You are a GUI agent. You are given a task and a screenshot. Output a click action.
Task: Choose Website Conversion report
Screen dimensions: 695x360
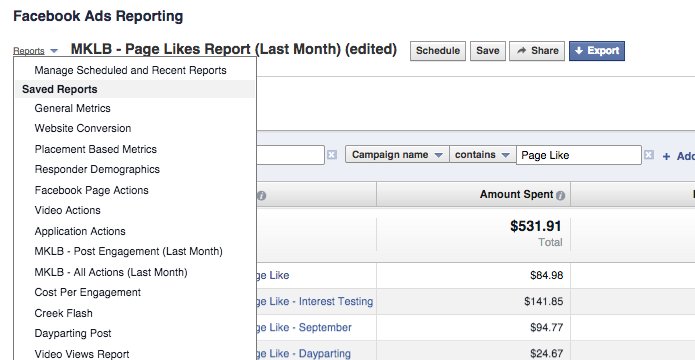click(x=83, y=128)
